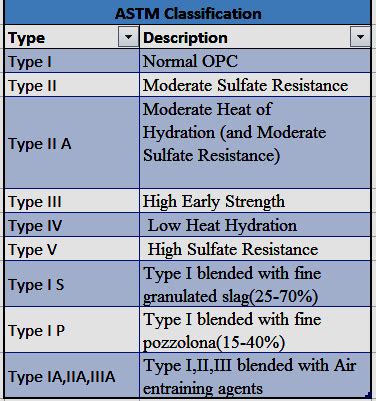Click the Type IV cell

(x=72, y=225)
